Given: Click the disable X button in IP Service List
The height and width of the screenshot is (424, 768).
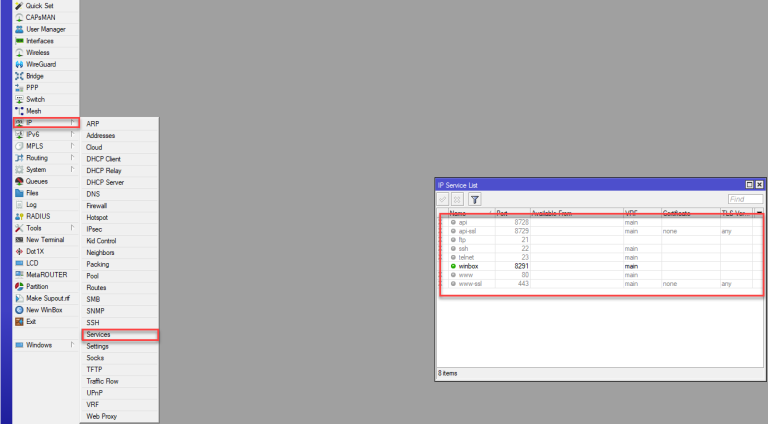Looking at the screenshot, I should tap(457, 199).
